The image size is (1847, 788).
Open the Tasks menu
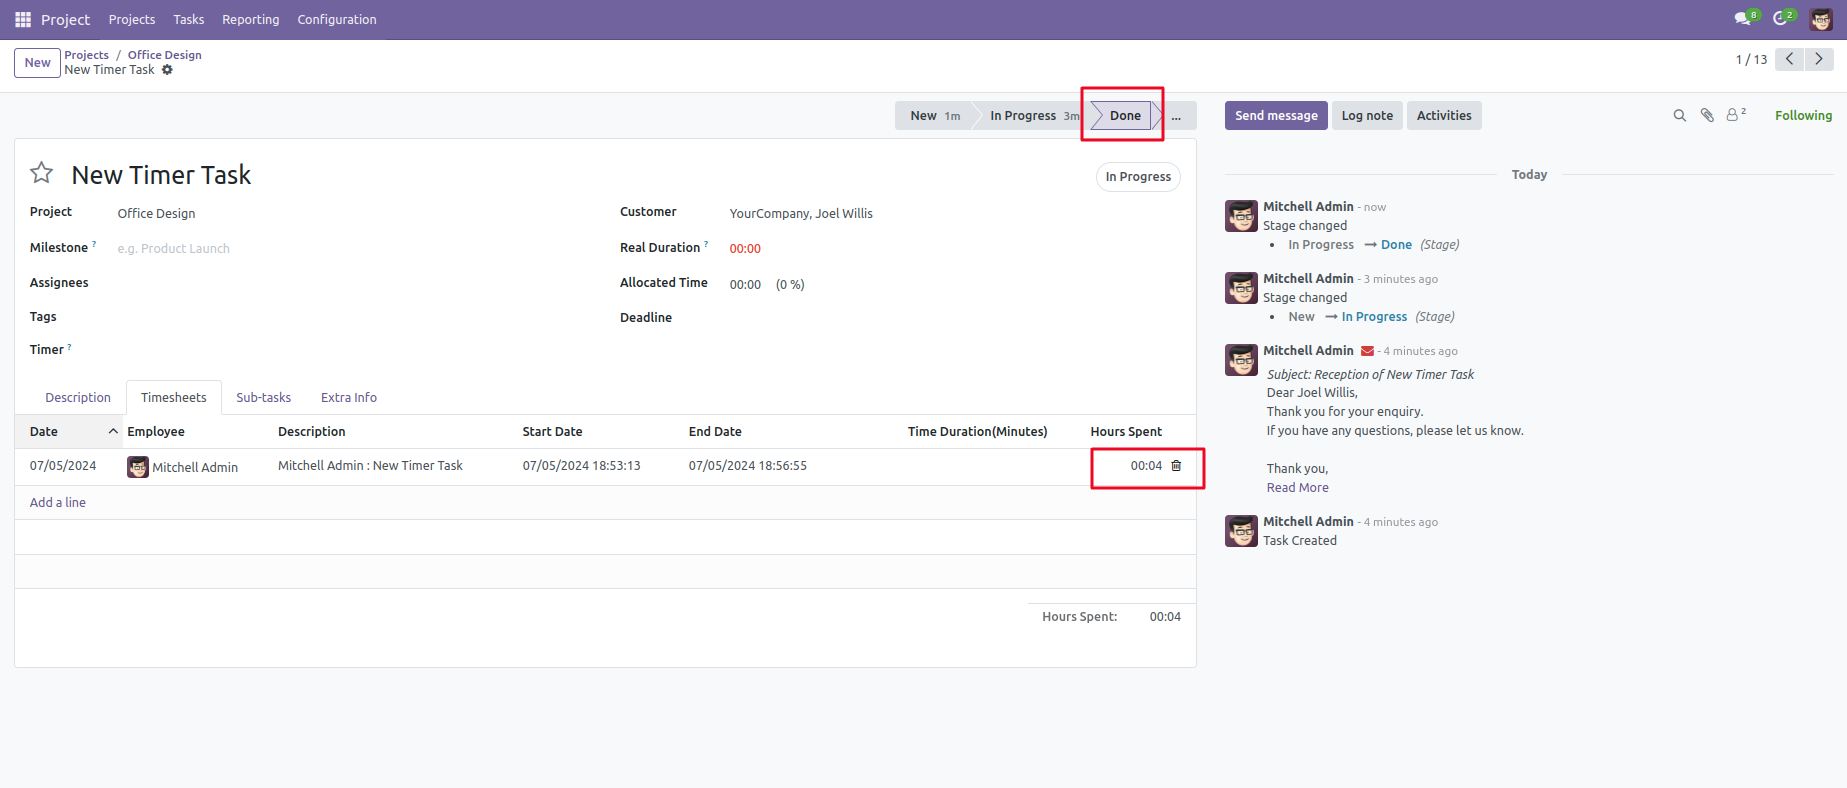[189, 20]
